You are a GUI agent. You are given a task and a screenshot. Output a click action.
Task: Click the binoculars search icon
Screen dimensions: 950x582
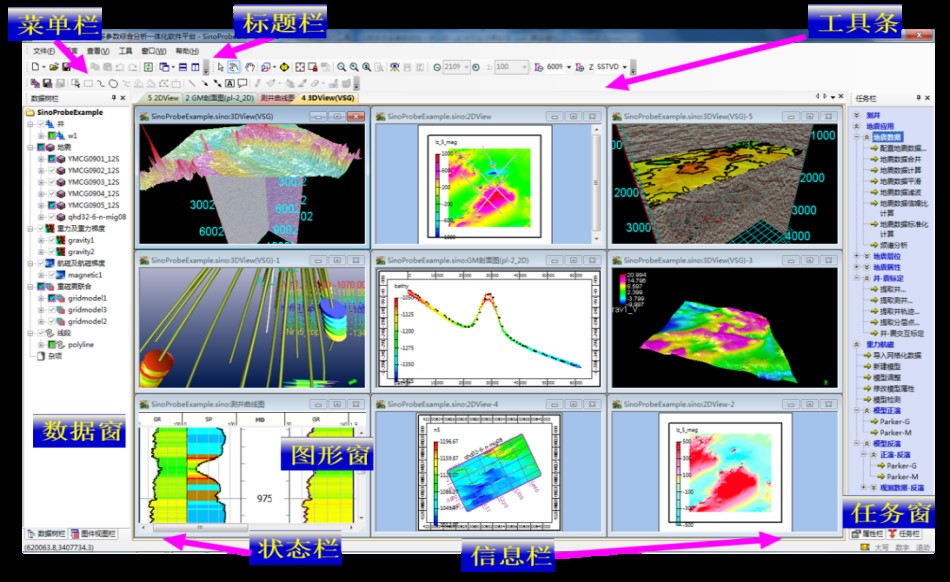pos(394,67)
